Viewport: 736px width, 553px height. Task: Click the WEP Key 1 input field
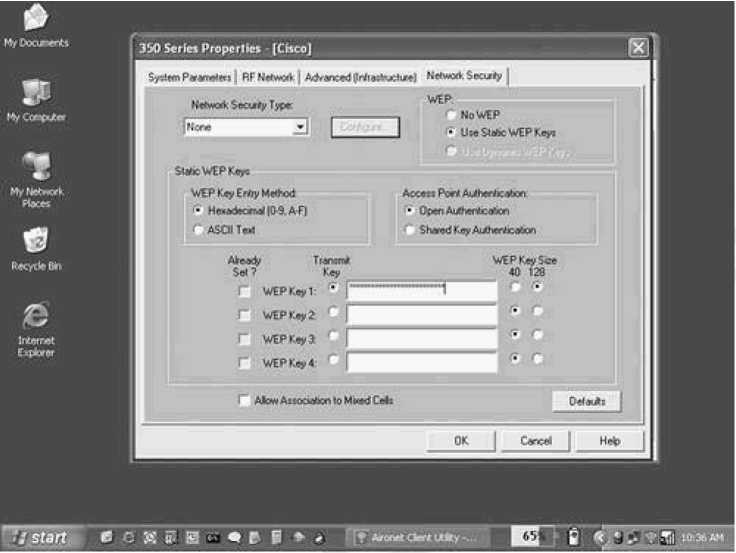(422, 290)
